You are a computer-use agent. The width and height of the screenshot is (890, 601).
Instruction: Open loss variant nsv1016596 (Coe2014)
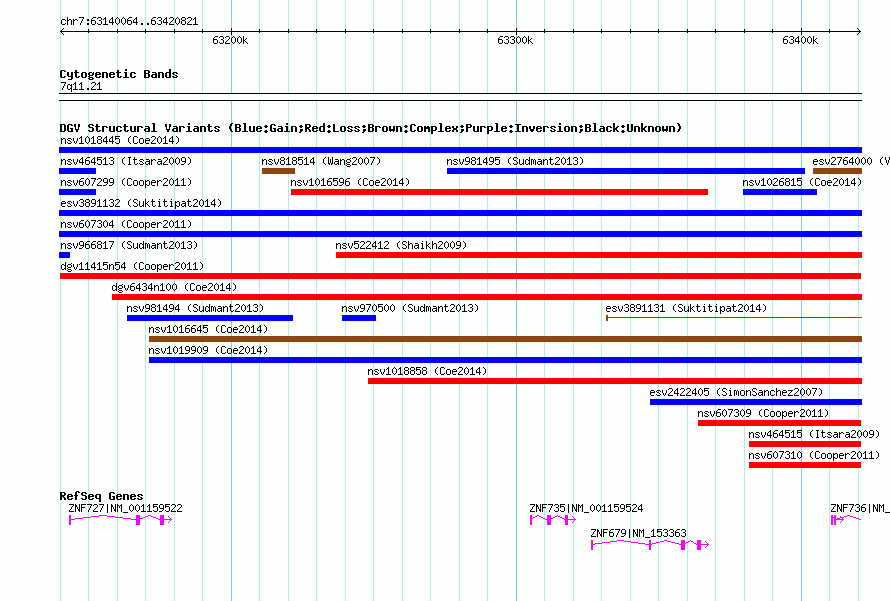(499, 192)
